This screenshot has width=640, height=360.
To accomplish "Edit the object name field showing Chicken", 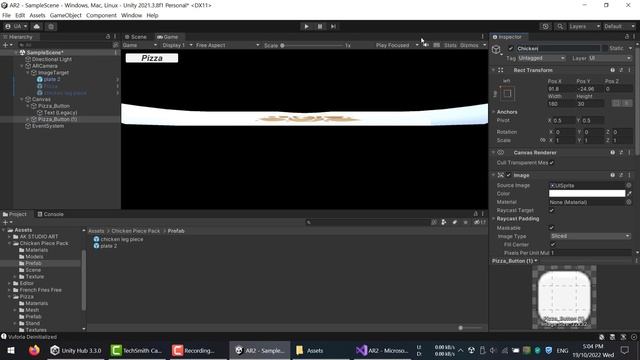I will [558, 49].
